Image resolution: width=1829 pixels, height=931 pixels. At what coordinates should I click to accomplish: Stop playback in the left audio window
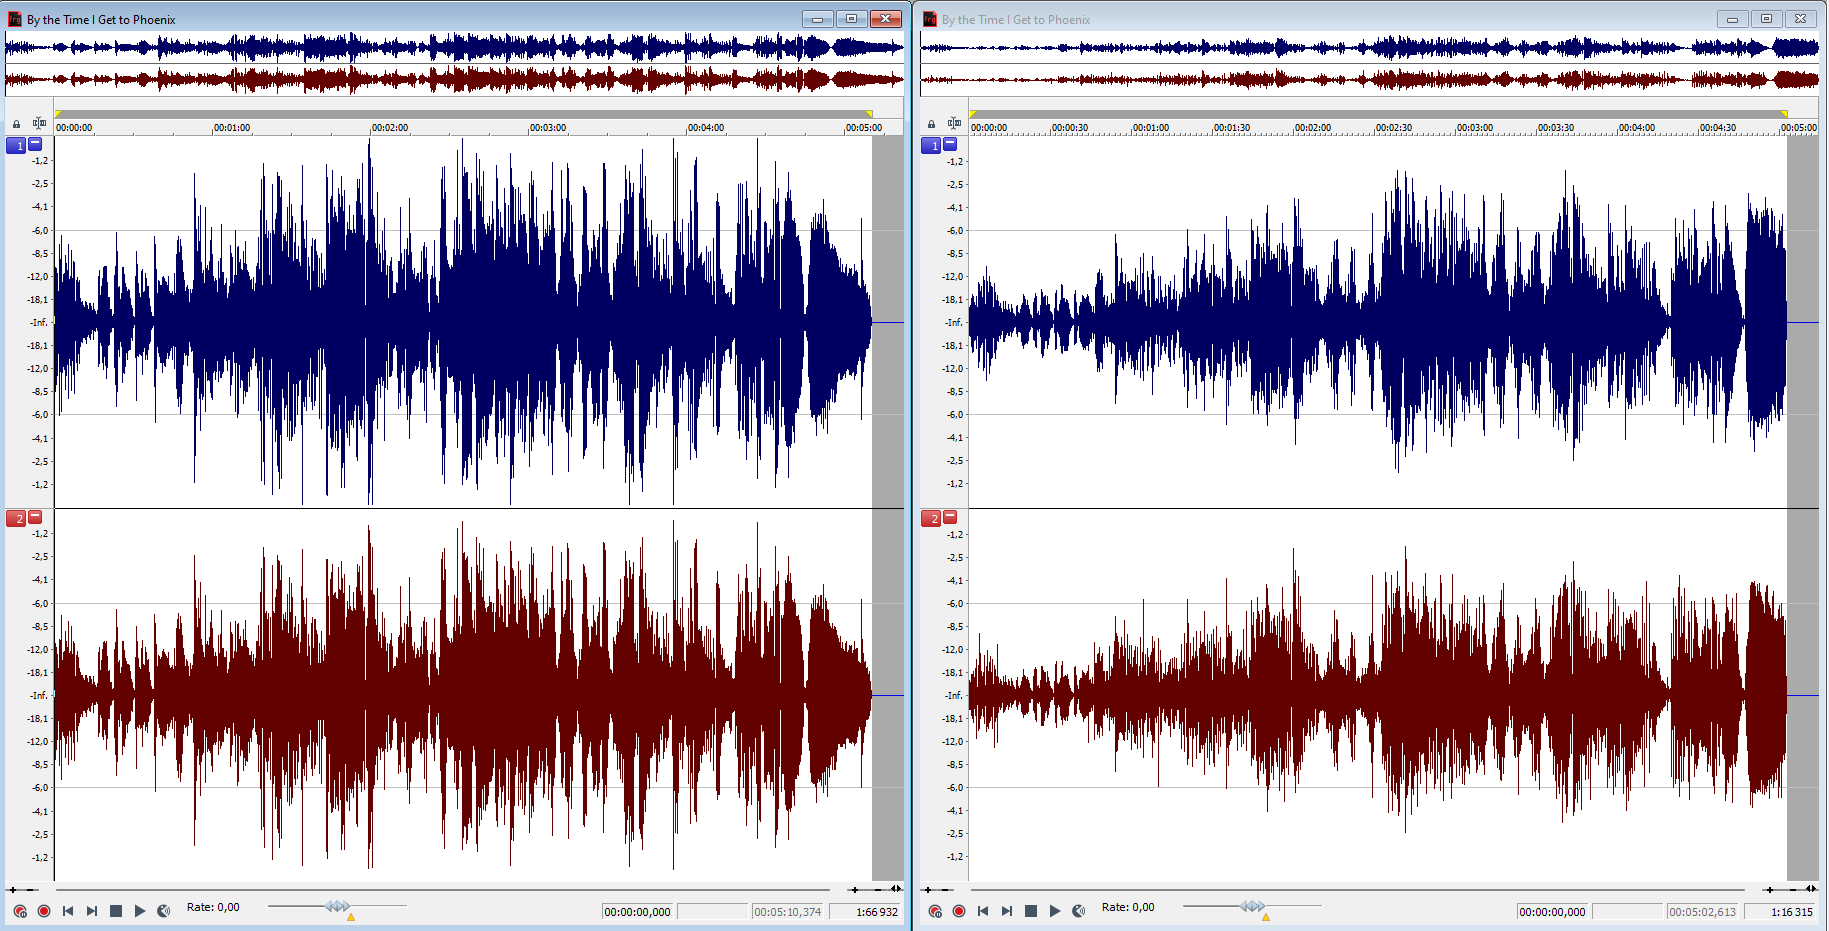[116, 911]
